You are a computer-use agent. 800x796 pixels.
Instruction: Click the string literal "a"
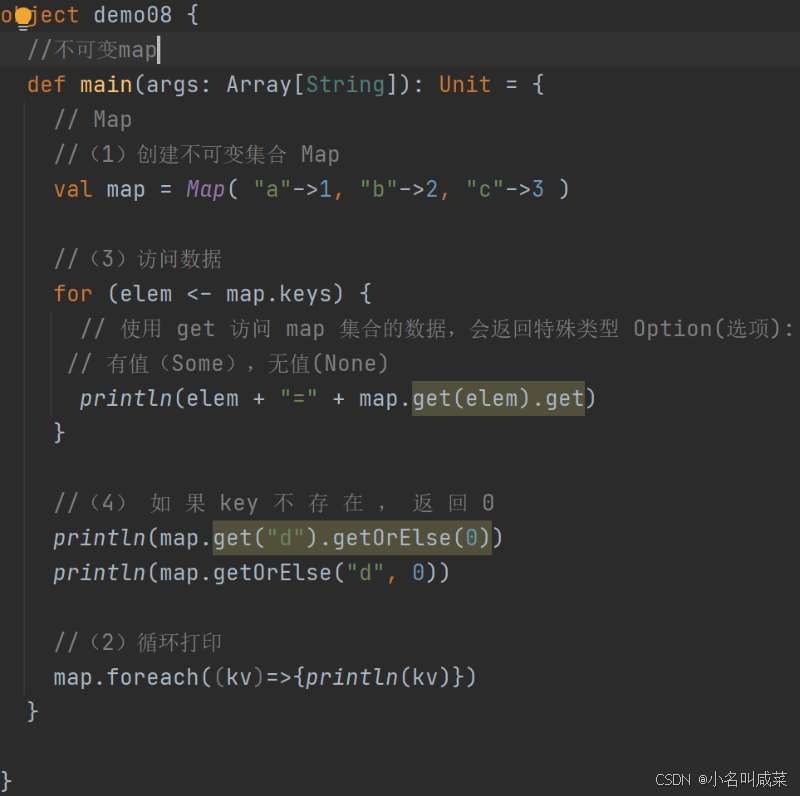point(272,189)
